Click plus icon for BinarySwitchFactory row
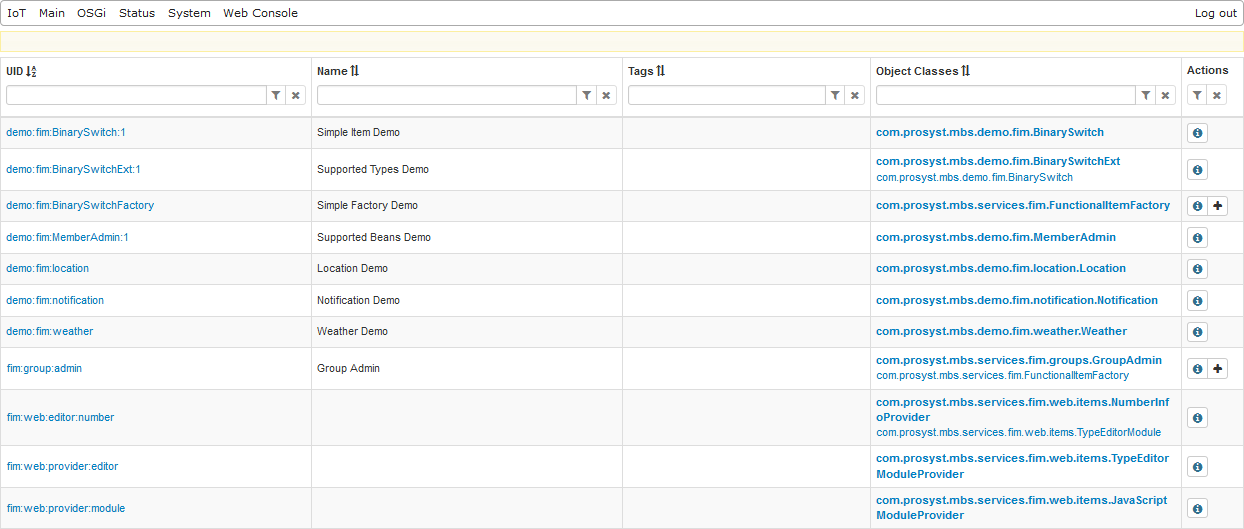The height and width of the screenshot is (529, 1244). click(1217, 206)
